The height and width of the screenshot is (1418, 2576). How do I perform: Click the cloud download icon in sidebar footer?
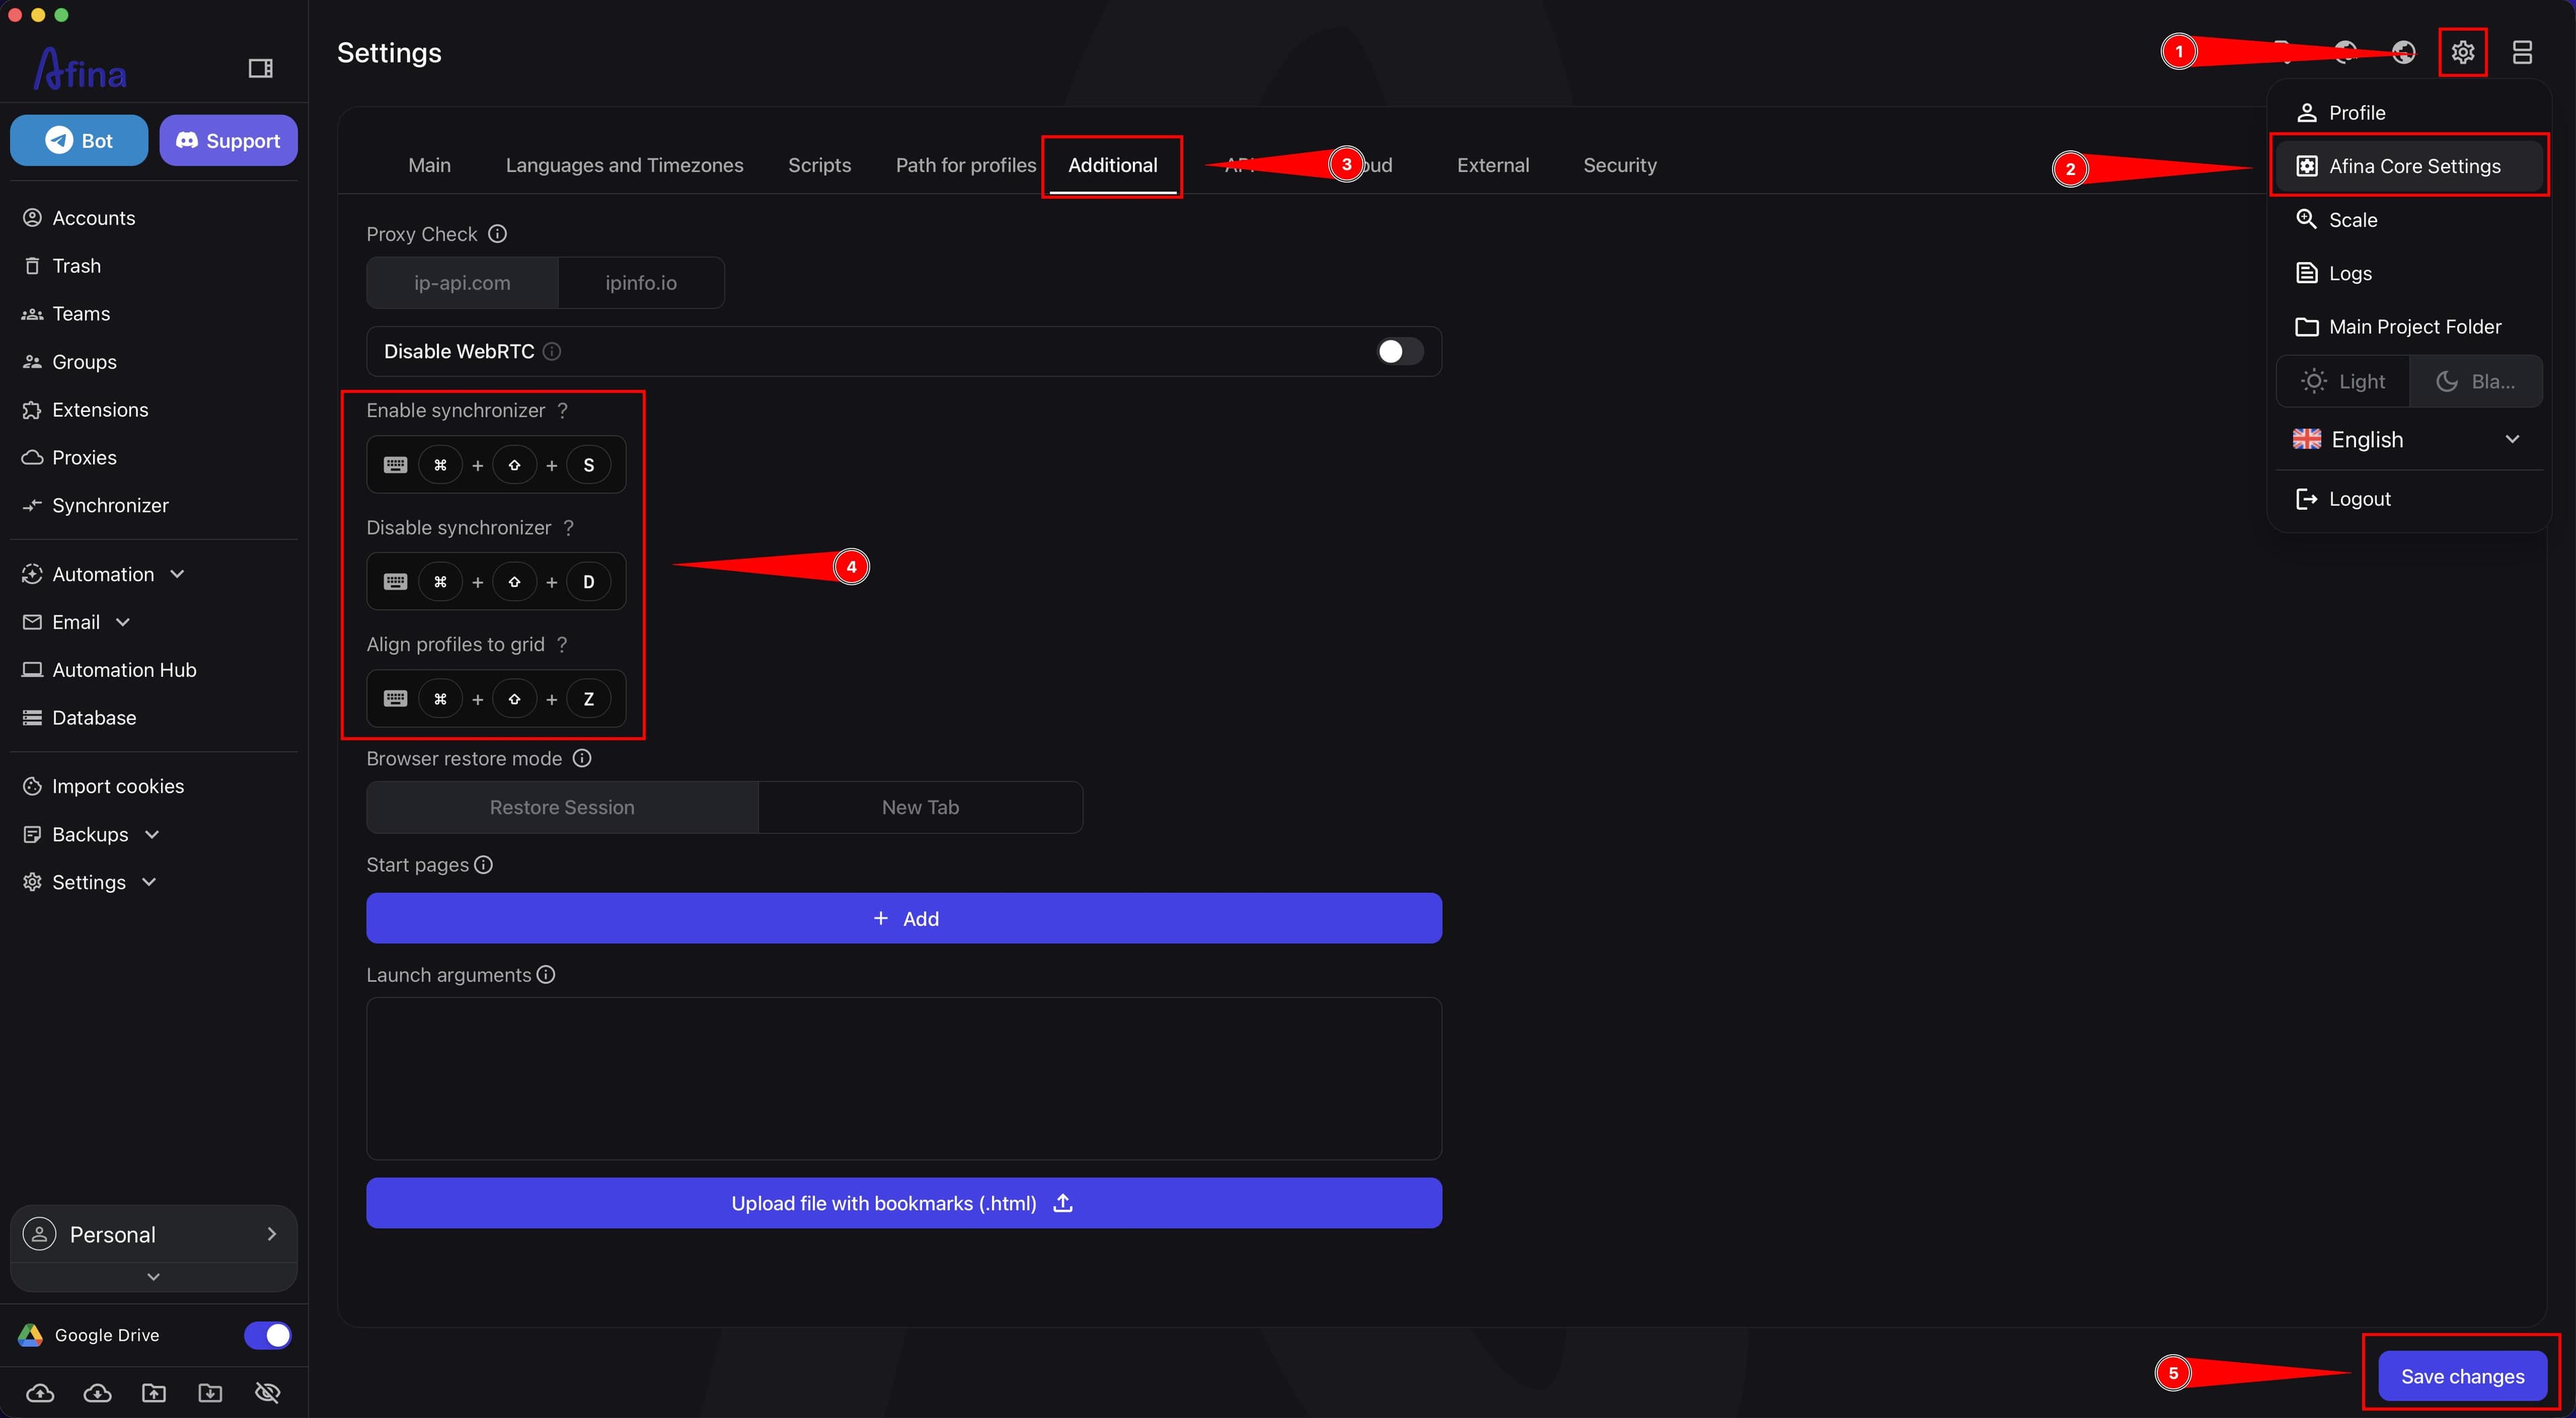[97, 1392]
